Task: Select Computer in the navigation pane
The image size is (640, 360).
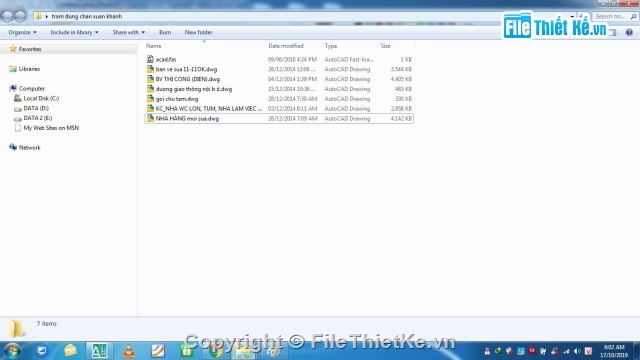Action: [32, 89]
